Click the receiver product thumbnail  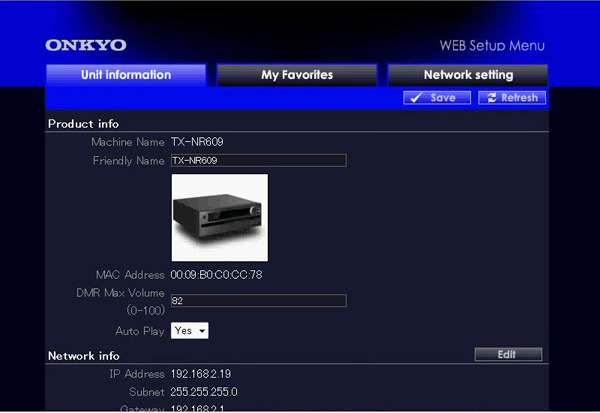click(x=220, y=218)
